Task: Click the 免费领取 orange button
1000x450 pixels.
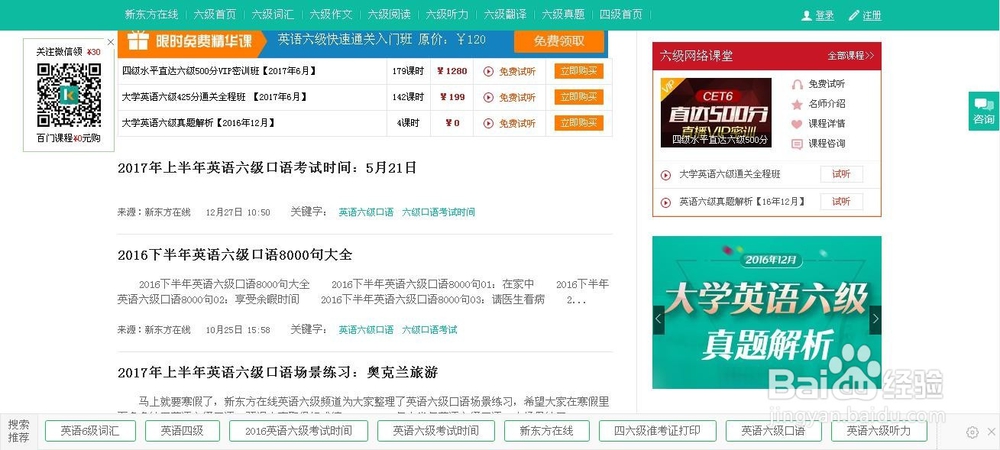Action: click(559, 41)
